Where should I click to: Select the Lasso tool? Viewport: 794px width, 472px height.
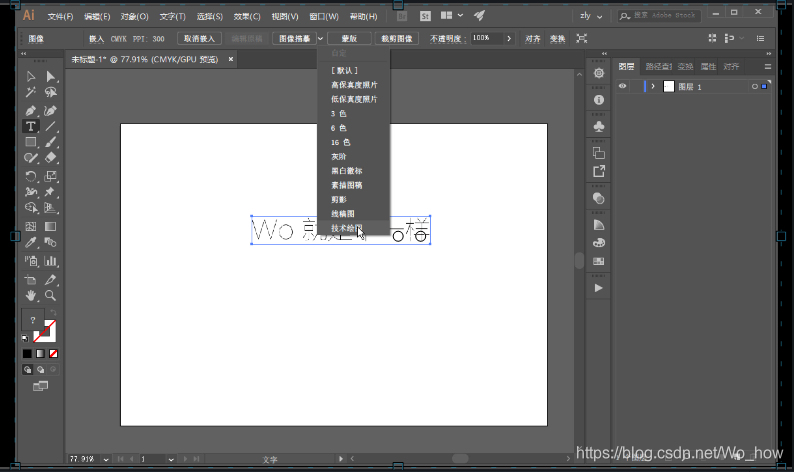51,92
